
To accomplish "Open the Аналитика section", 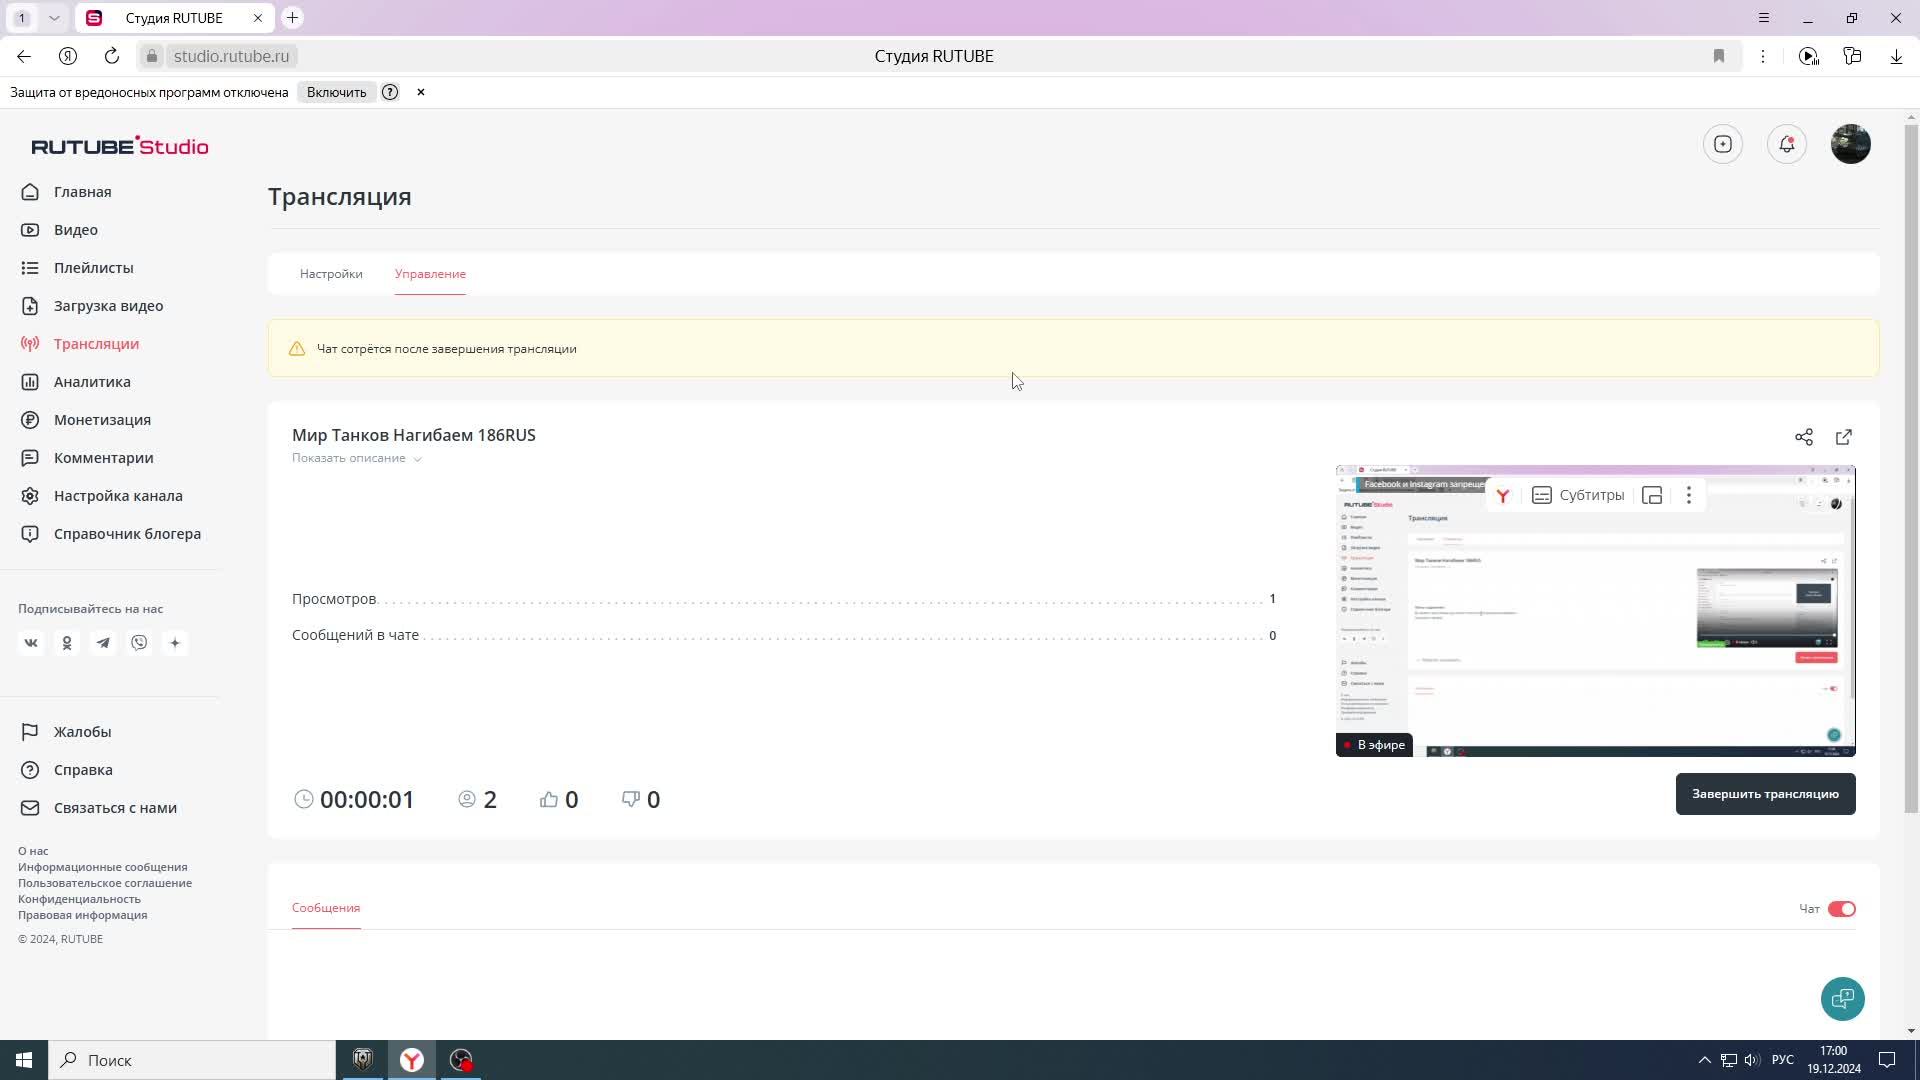I will coord(75,382).
